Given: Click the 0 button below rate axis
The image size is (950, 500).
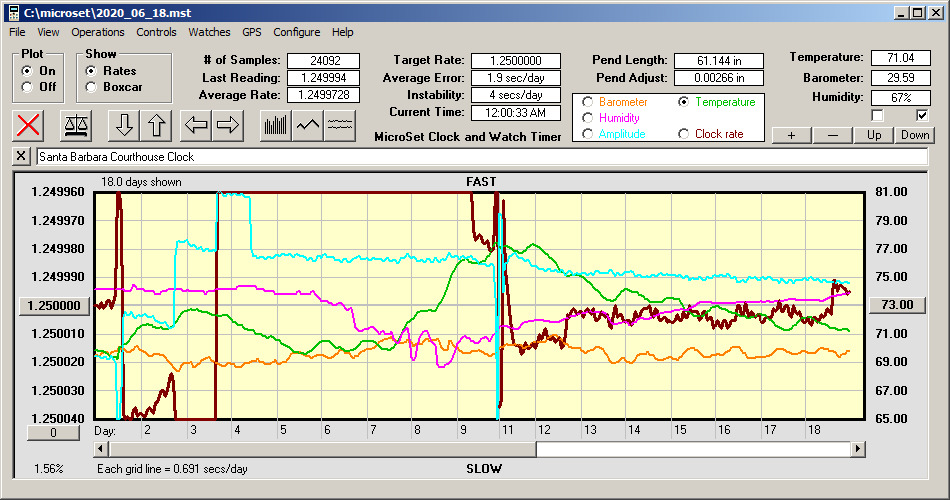Looking at the screenshot, I should click(53, 433).
